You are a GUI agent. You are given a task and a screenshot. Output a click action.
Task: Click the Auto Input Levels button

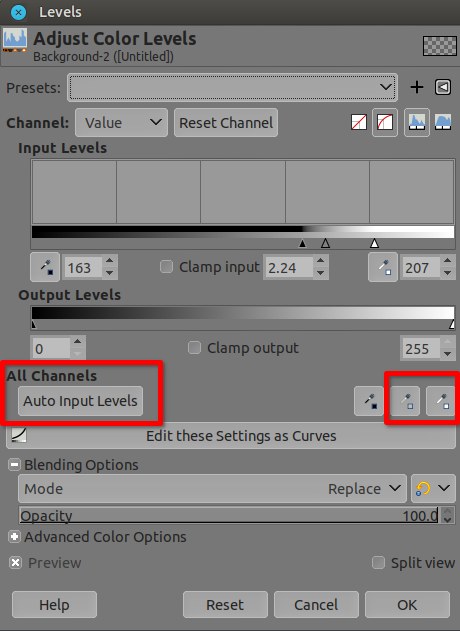point(80,401)
